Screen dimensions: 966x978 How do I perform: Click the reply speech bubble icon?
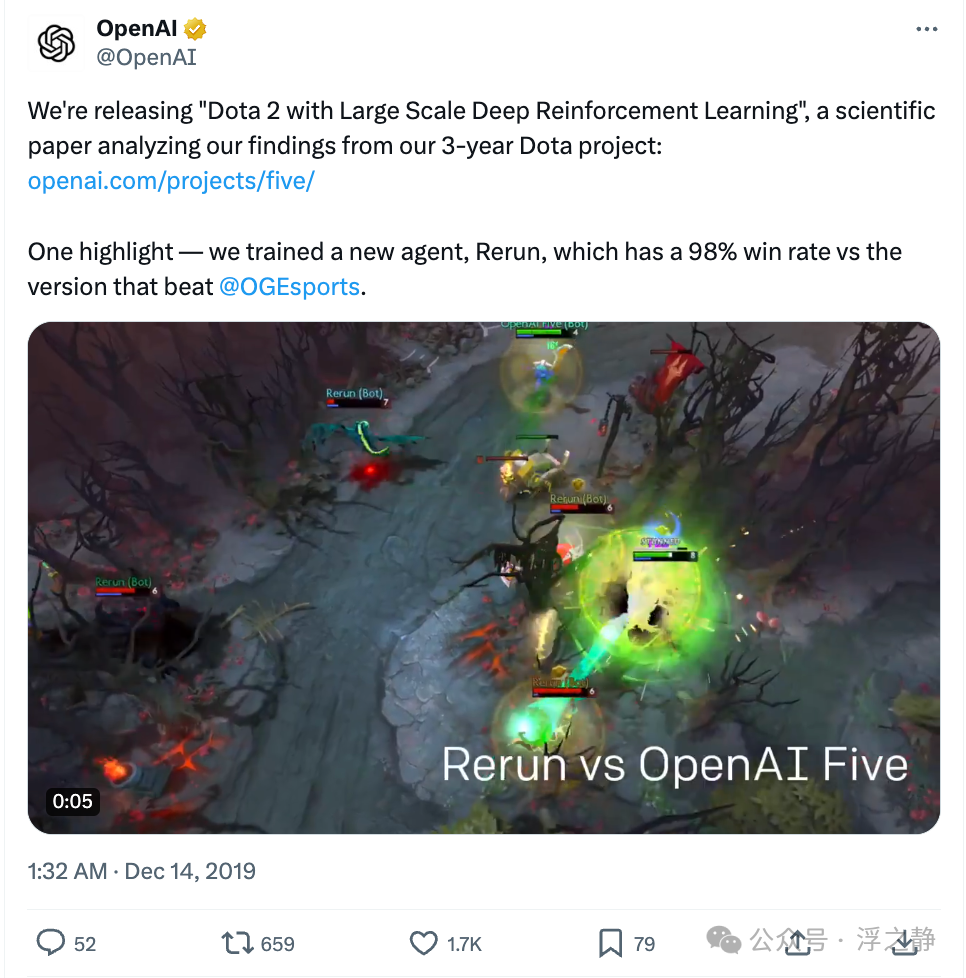click(x=51, y=942)
